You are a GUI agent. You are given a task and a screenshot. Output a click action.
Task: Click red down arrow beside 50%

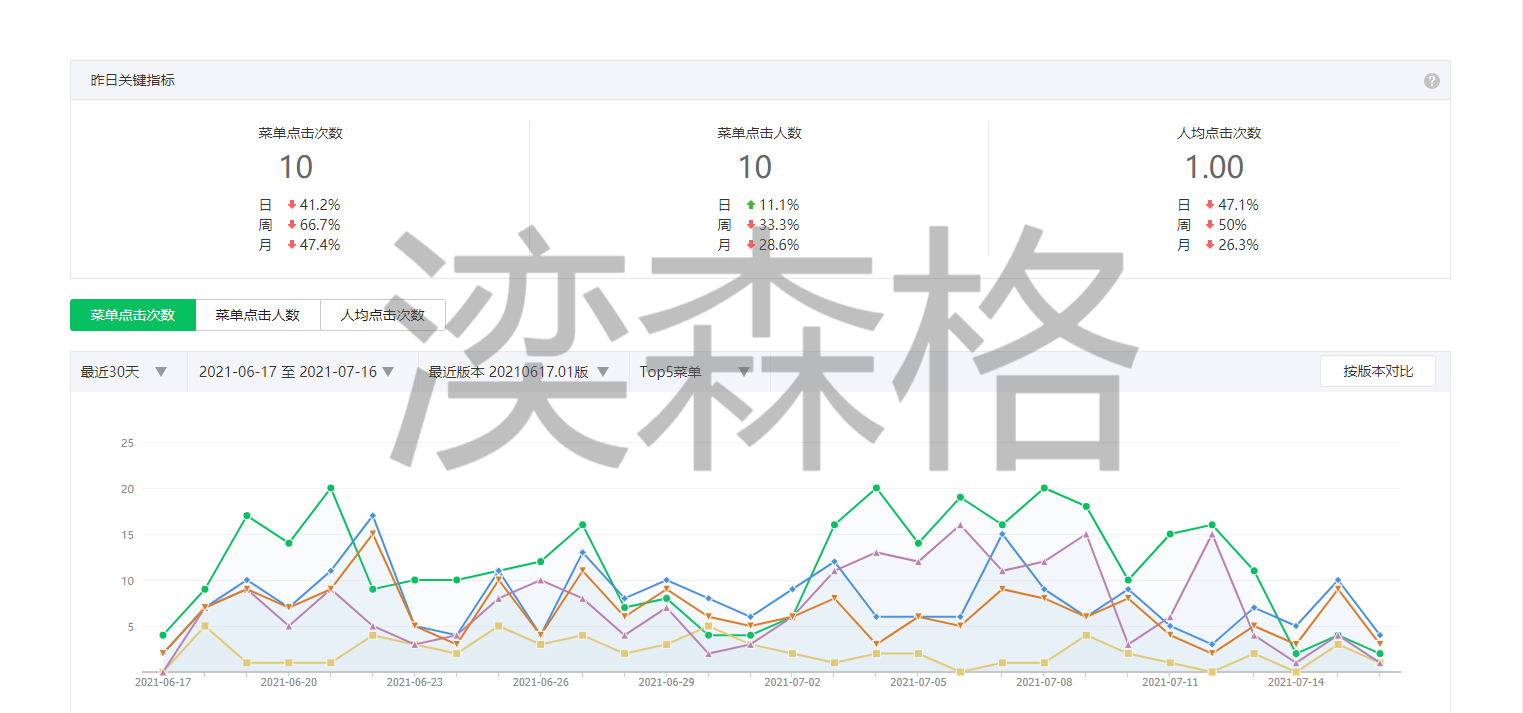click(1210, 225)
